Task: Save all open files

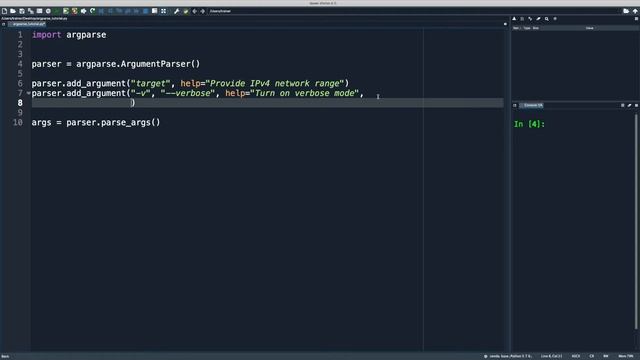Action: pos(31,11)
